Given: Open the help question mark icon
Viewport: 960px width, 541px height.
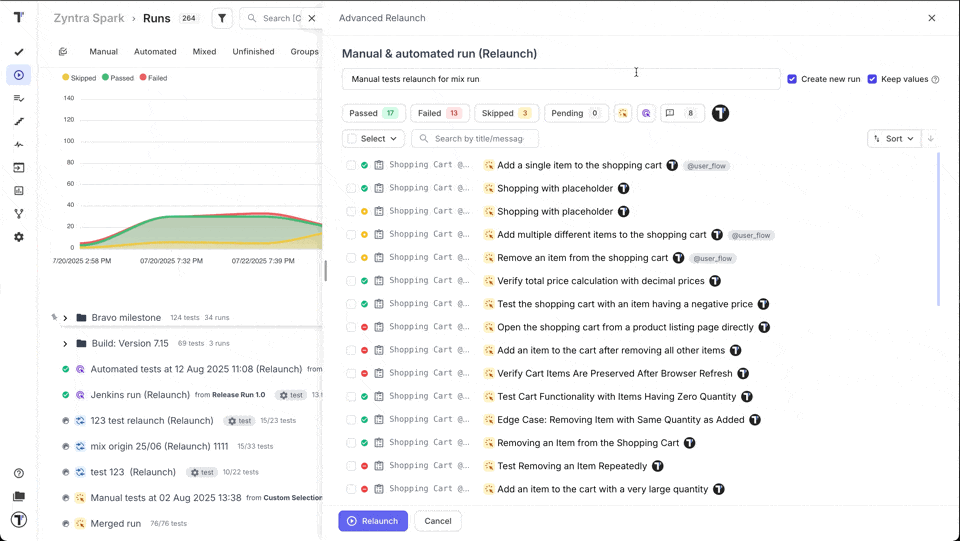Looking at the screenshot, I should point(18,473).
